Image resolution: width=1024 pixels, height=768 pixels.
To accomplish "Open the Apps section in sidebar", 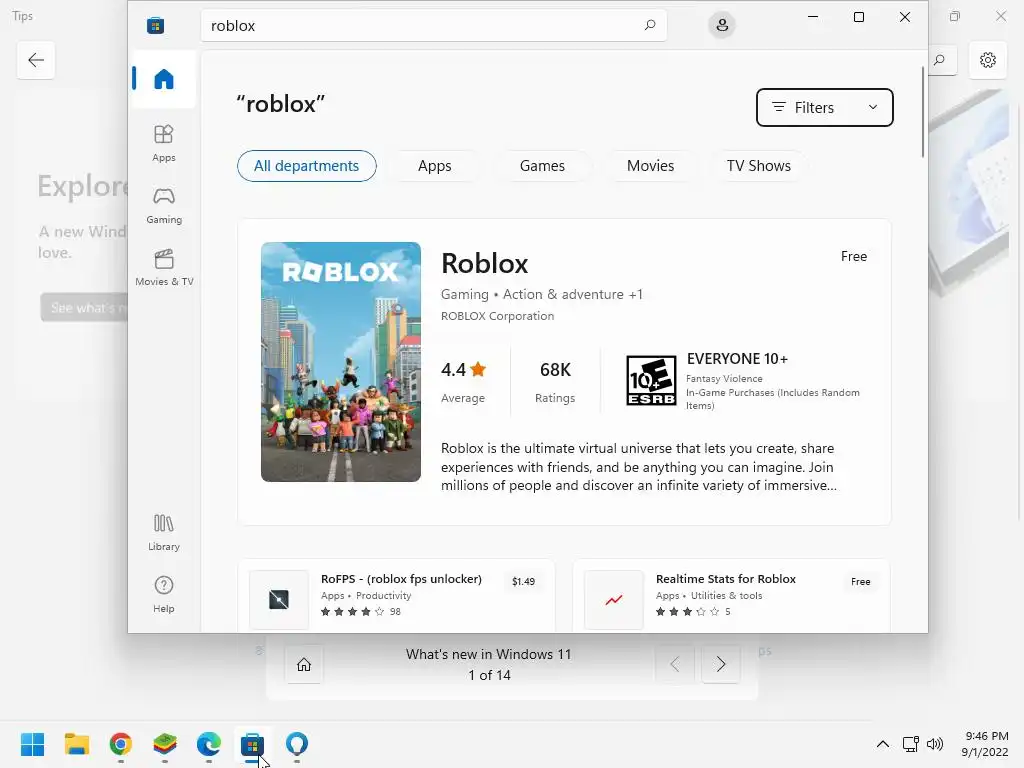I will click(x=164, y=143).
